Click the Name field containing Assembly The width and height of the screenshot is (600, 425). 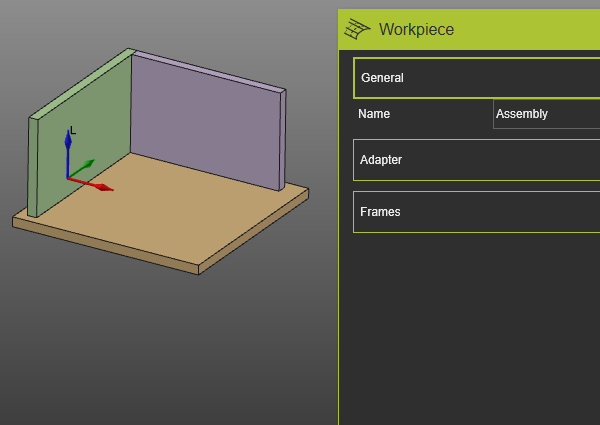546,114
